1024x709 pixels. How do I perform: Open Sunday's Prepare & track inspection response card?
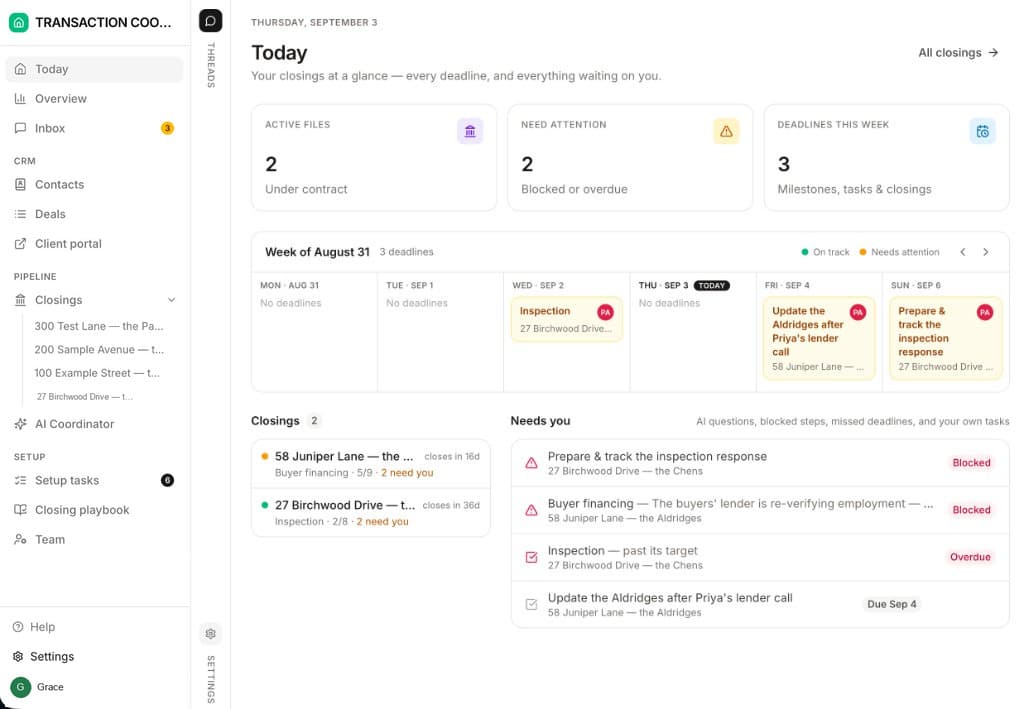pyautogui.click(x=945, y=338)
